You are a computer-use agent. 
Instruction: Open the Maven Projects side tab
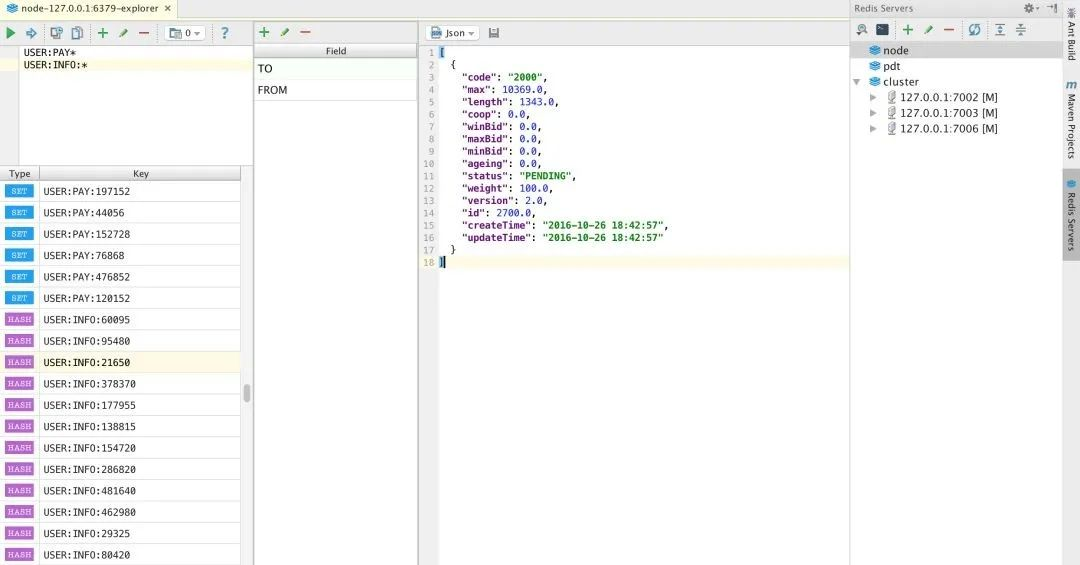click(x=1071, y=121)
